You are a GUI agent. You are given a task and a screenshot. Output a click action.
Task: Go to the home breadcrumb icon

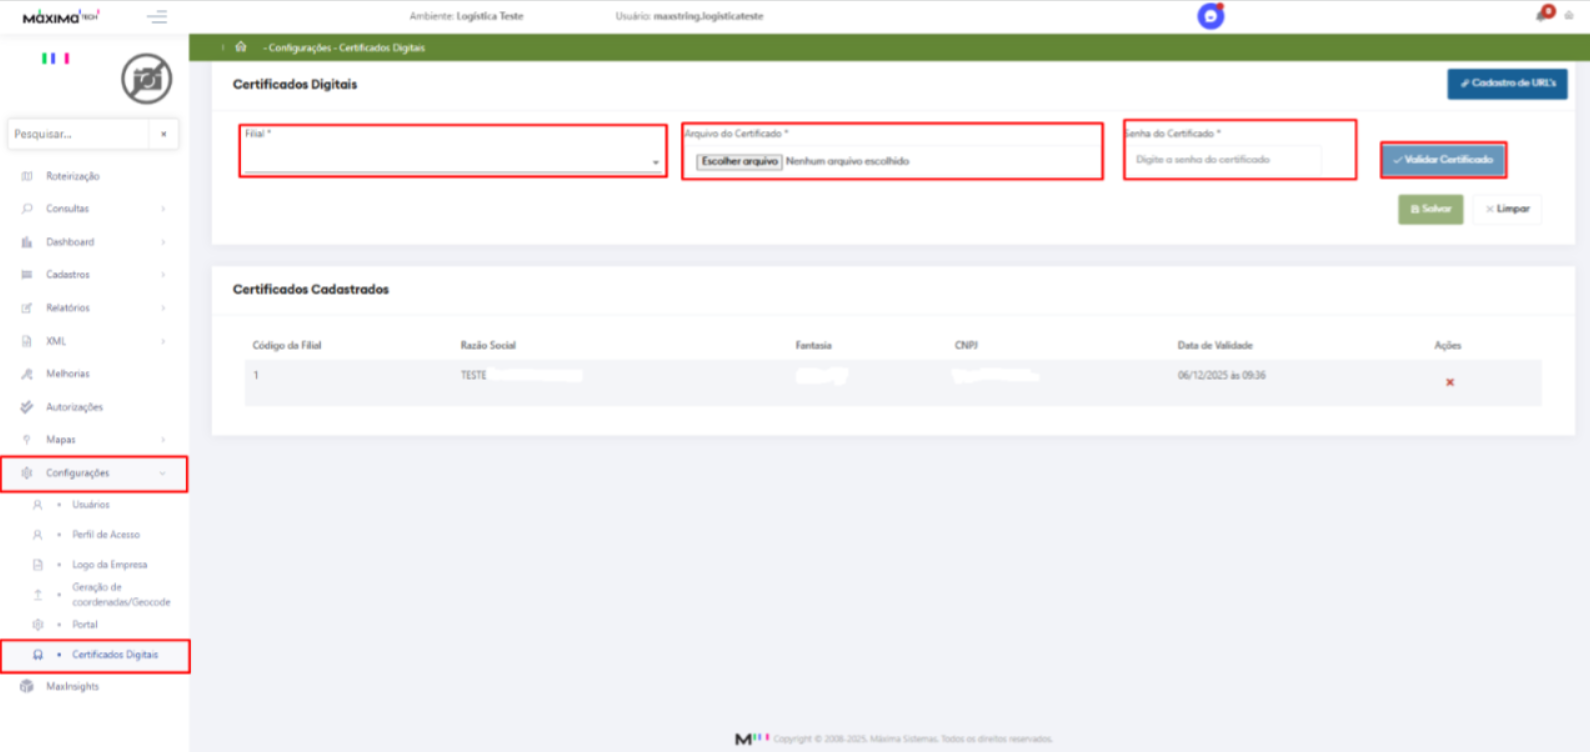pos(241,47)
